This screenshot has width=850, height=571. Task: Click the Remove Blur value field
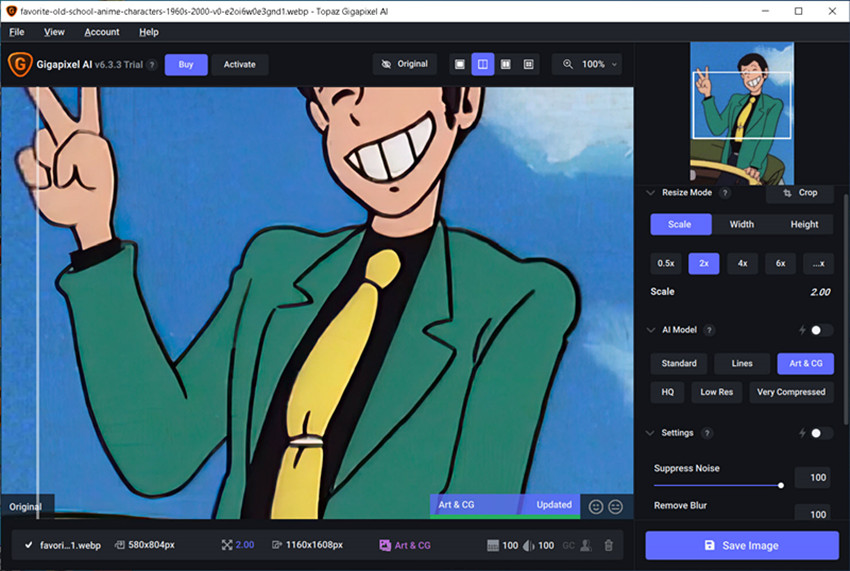pyautogui.click(x=812, y=512)
